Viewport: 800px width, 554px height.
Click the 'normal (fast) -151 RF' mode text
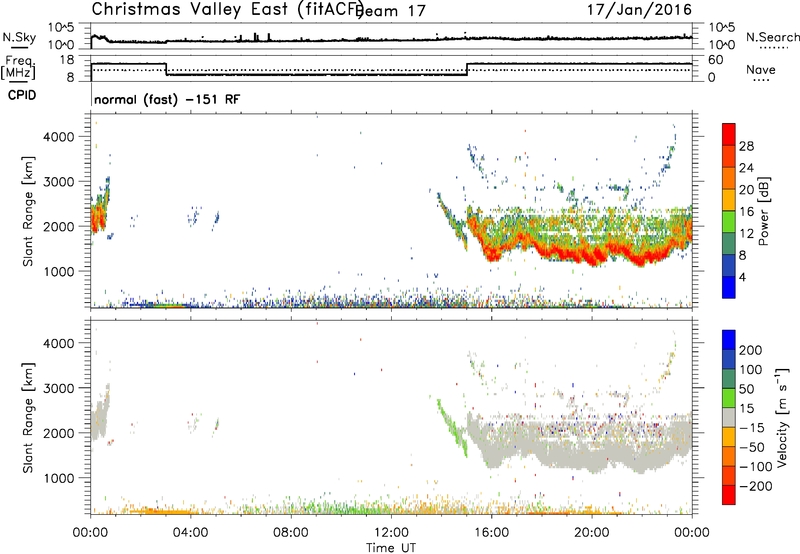pyautogui.click(x=166, y=100)
